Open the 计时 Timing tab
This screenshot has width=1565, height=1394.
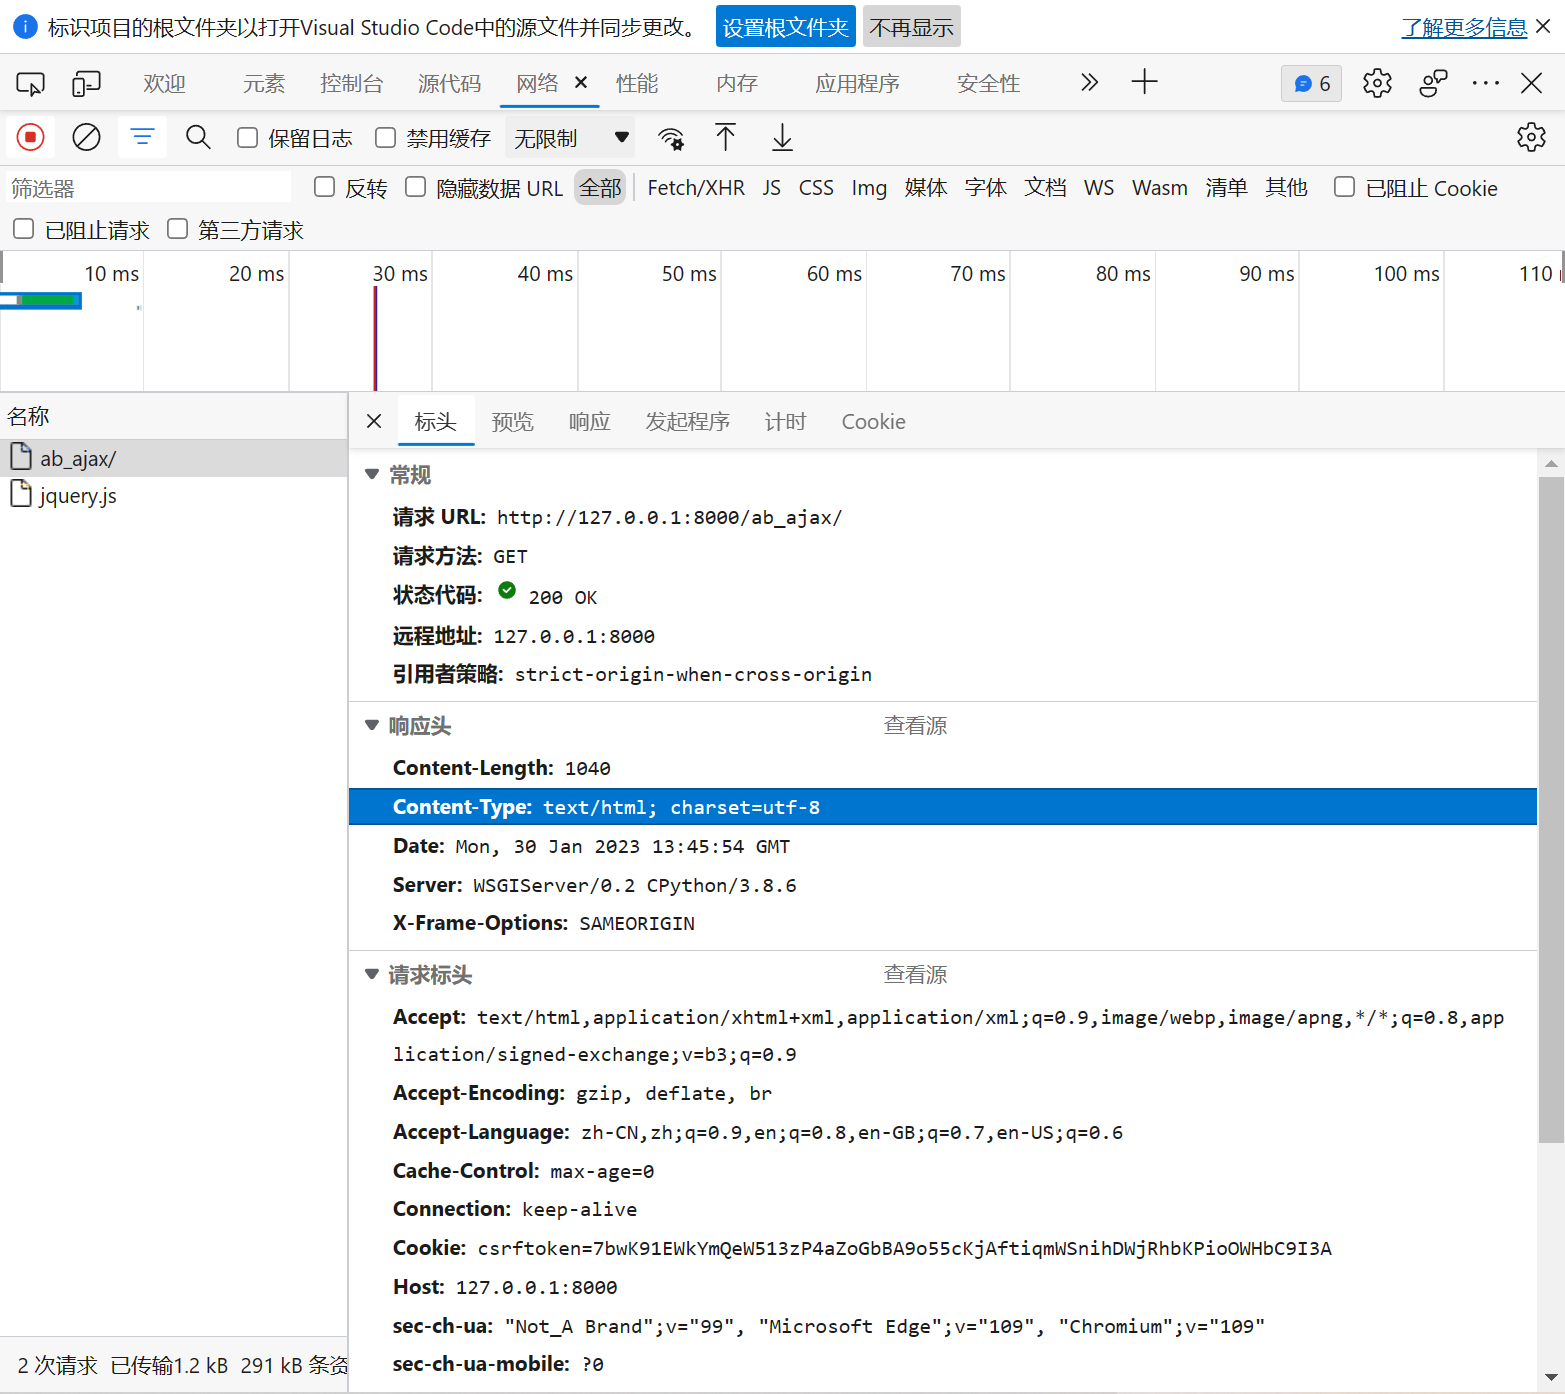(x=785, y=422)
